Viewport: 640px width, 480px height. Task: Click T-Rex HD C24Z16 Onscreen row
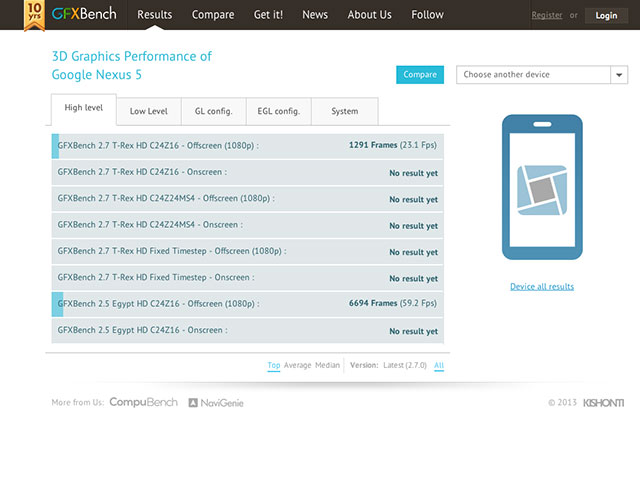pyautogui.click(x=247, y=172)
